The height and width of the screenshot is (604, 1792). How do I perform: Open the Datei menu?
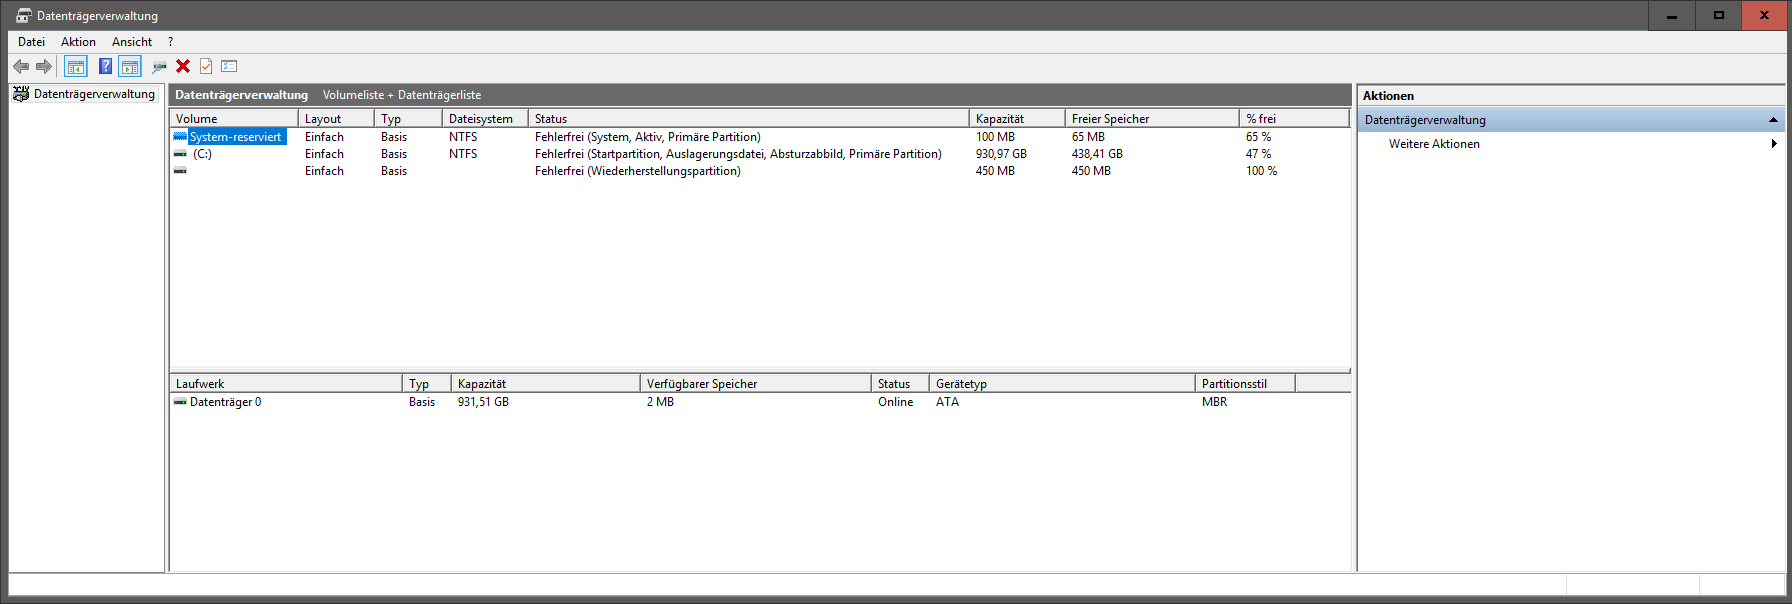(31, 42)
